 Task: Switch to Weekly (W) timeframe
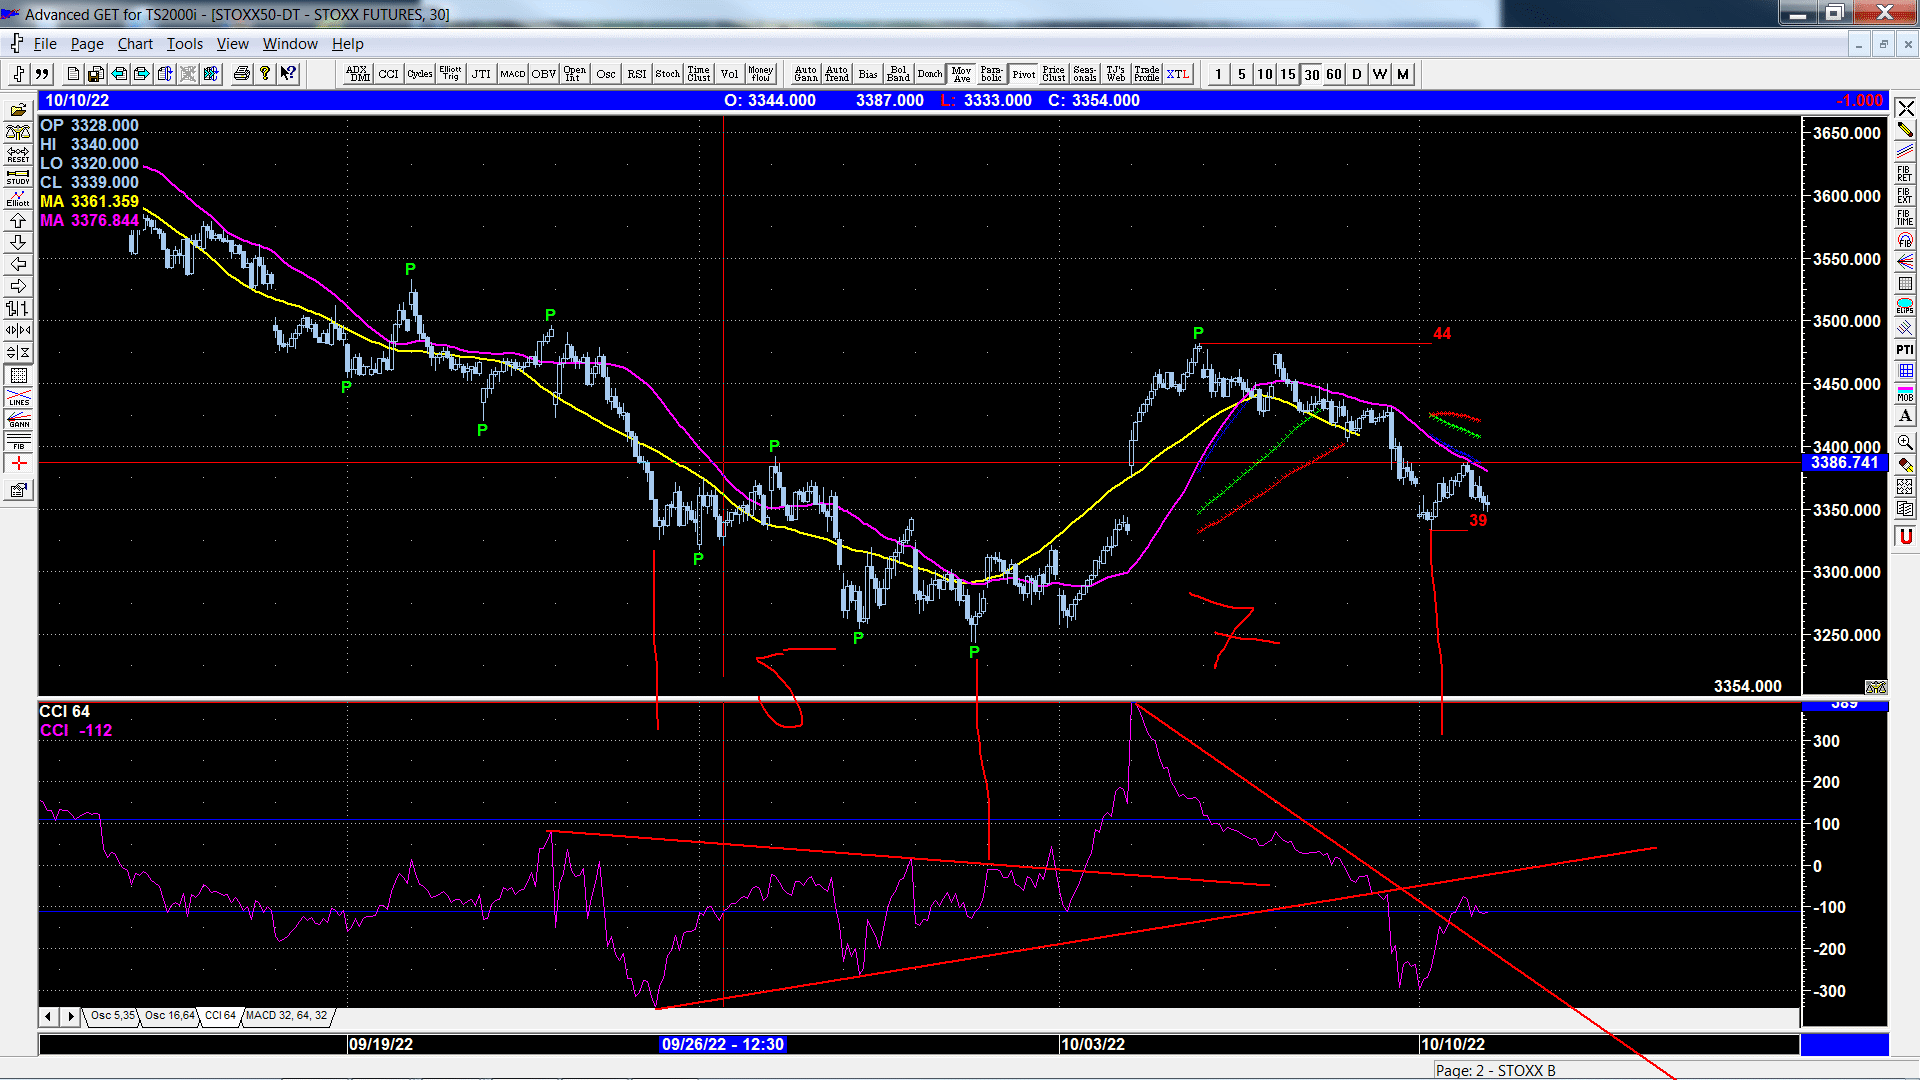tap(1380, 74)
